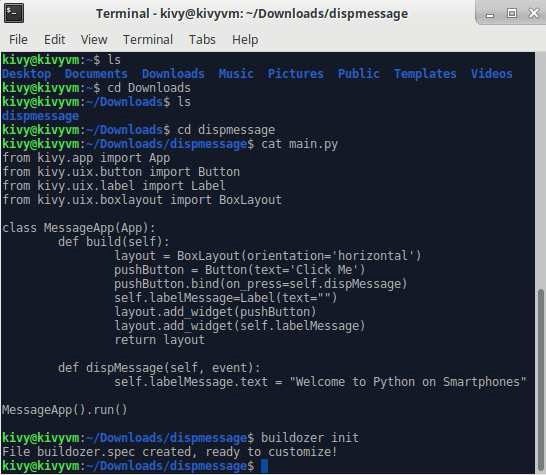The image size is (546, 475).
Task: Click 'layout.add_widget(self.labelMessage)' line
Action: pos(240,326)
